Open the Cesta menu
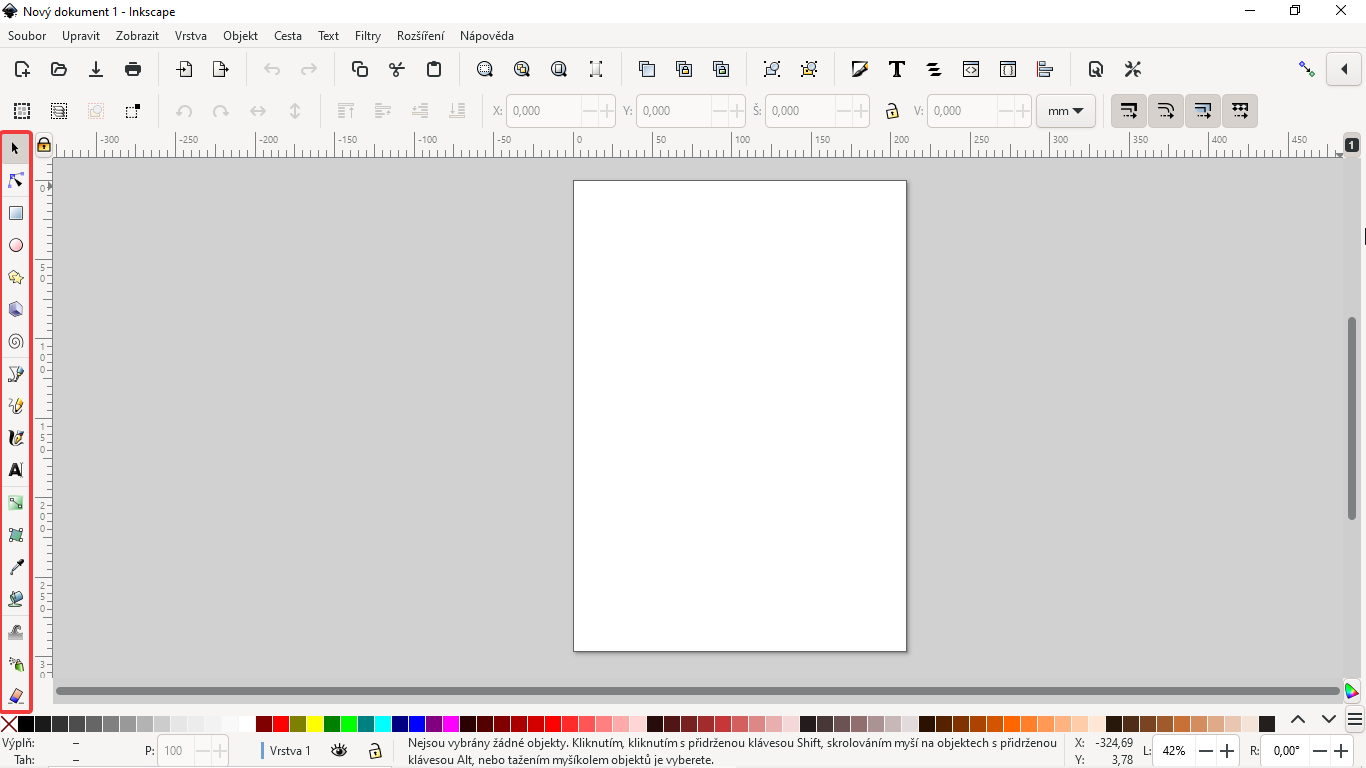The width and height of the screenshot is (1366, 768). (x=288, y=36)
